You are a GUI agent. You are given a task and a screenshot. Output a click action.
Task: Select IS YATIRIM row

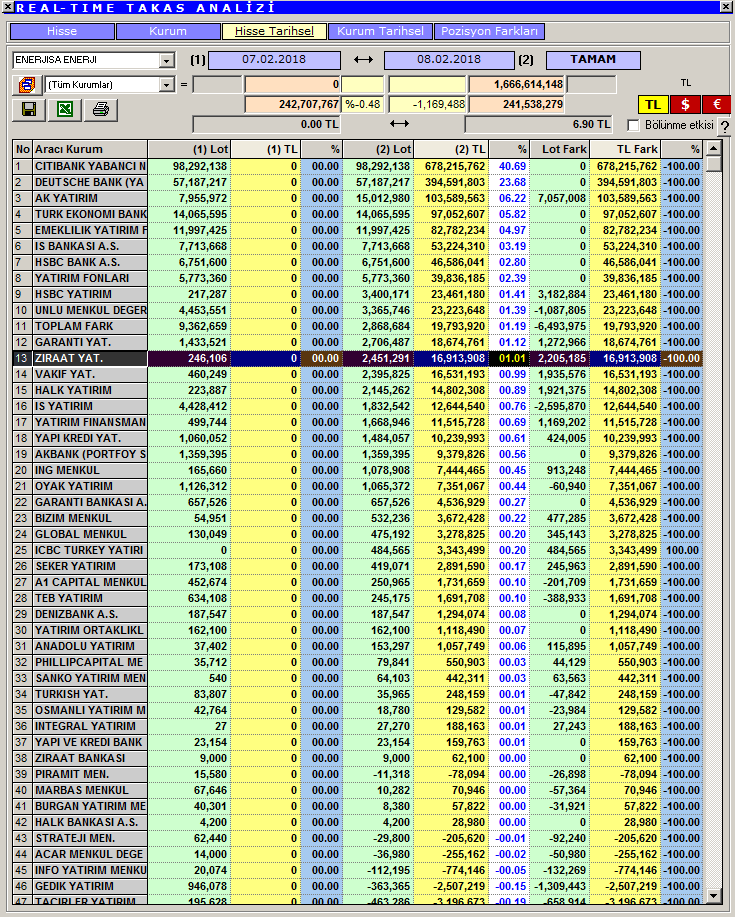click(x=358, y=406)
